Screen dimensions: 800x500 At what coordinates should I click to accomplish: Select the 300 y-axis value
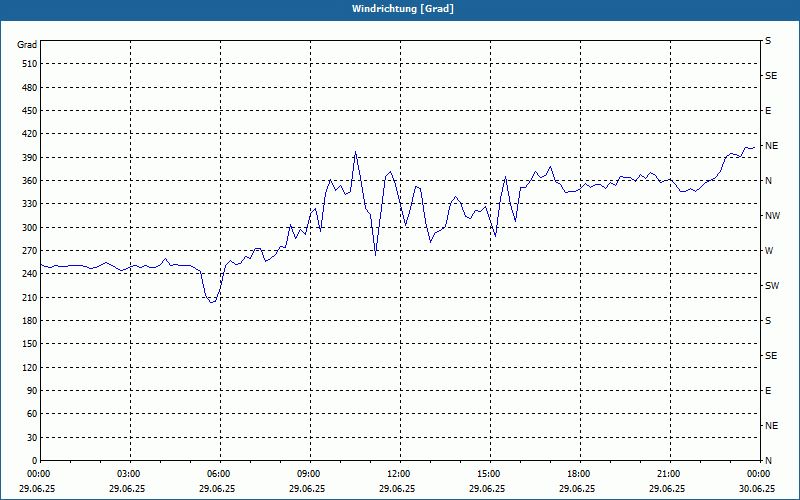click(x=30, y=228)
